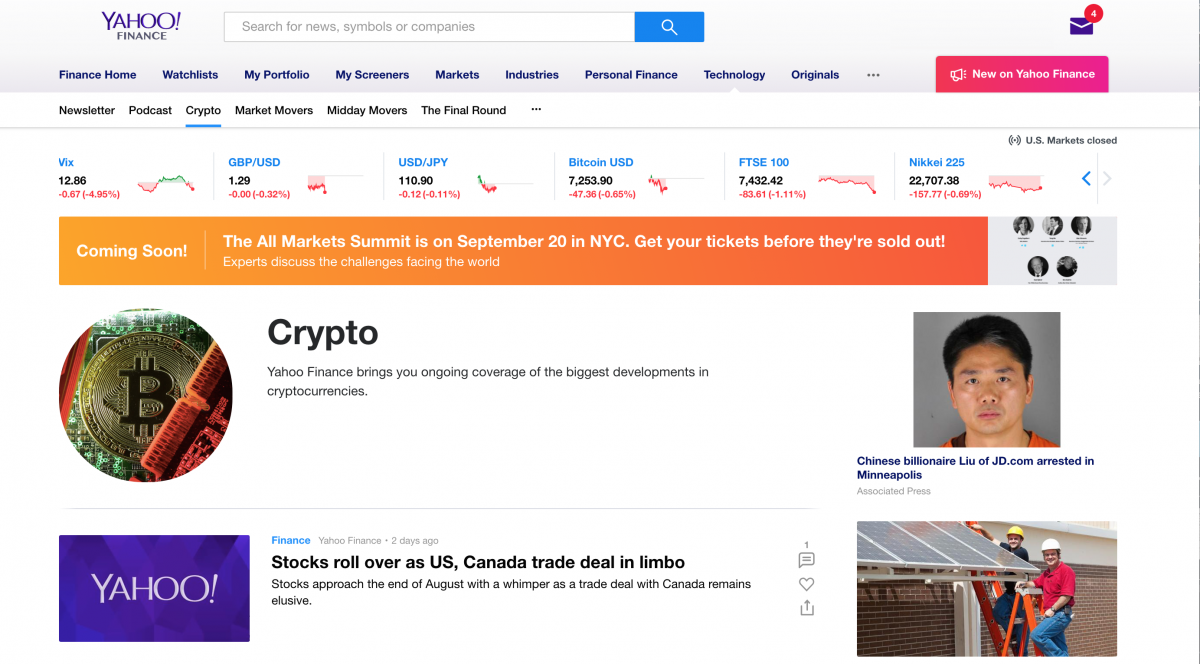
Task: Share the Stocks roll over article
Action: 806,608
